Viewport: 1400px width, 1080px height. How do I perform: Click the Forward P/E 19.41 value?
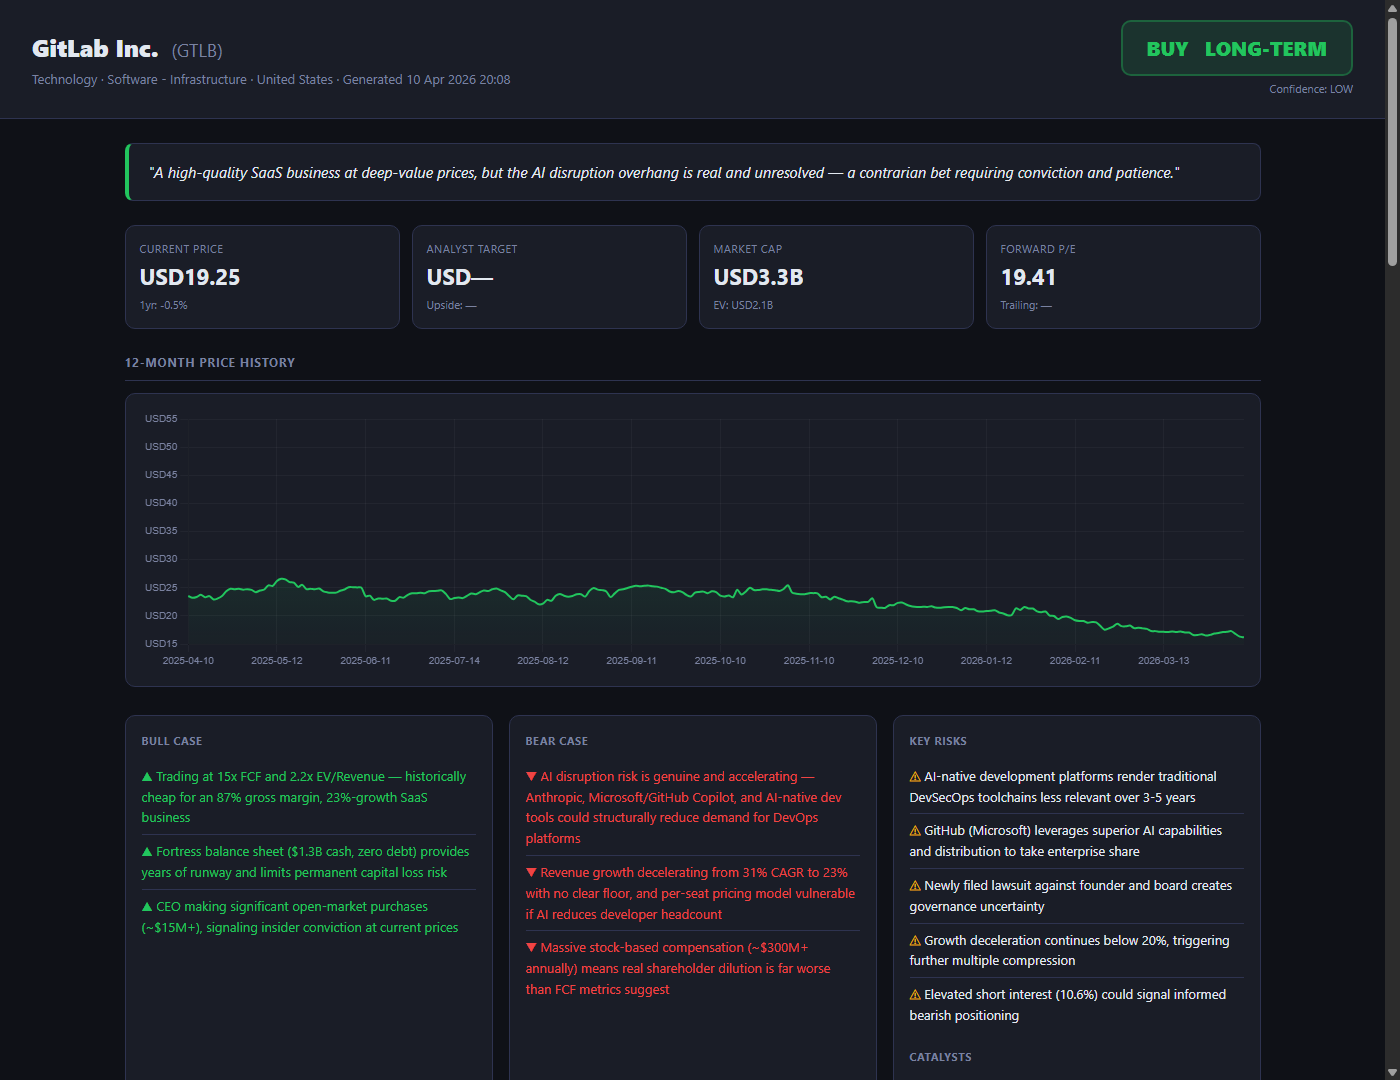tap(1028, 278)
